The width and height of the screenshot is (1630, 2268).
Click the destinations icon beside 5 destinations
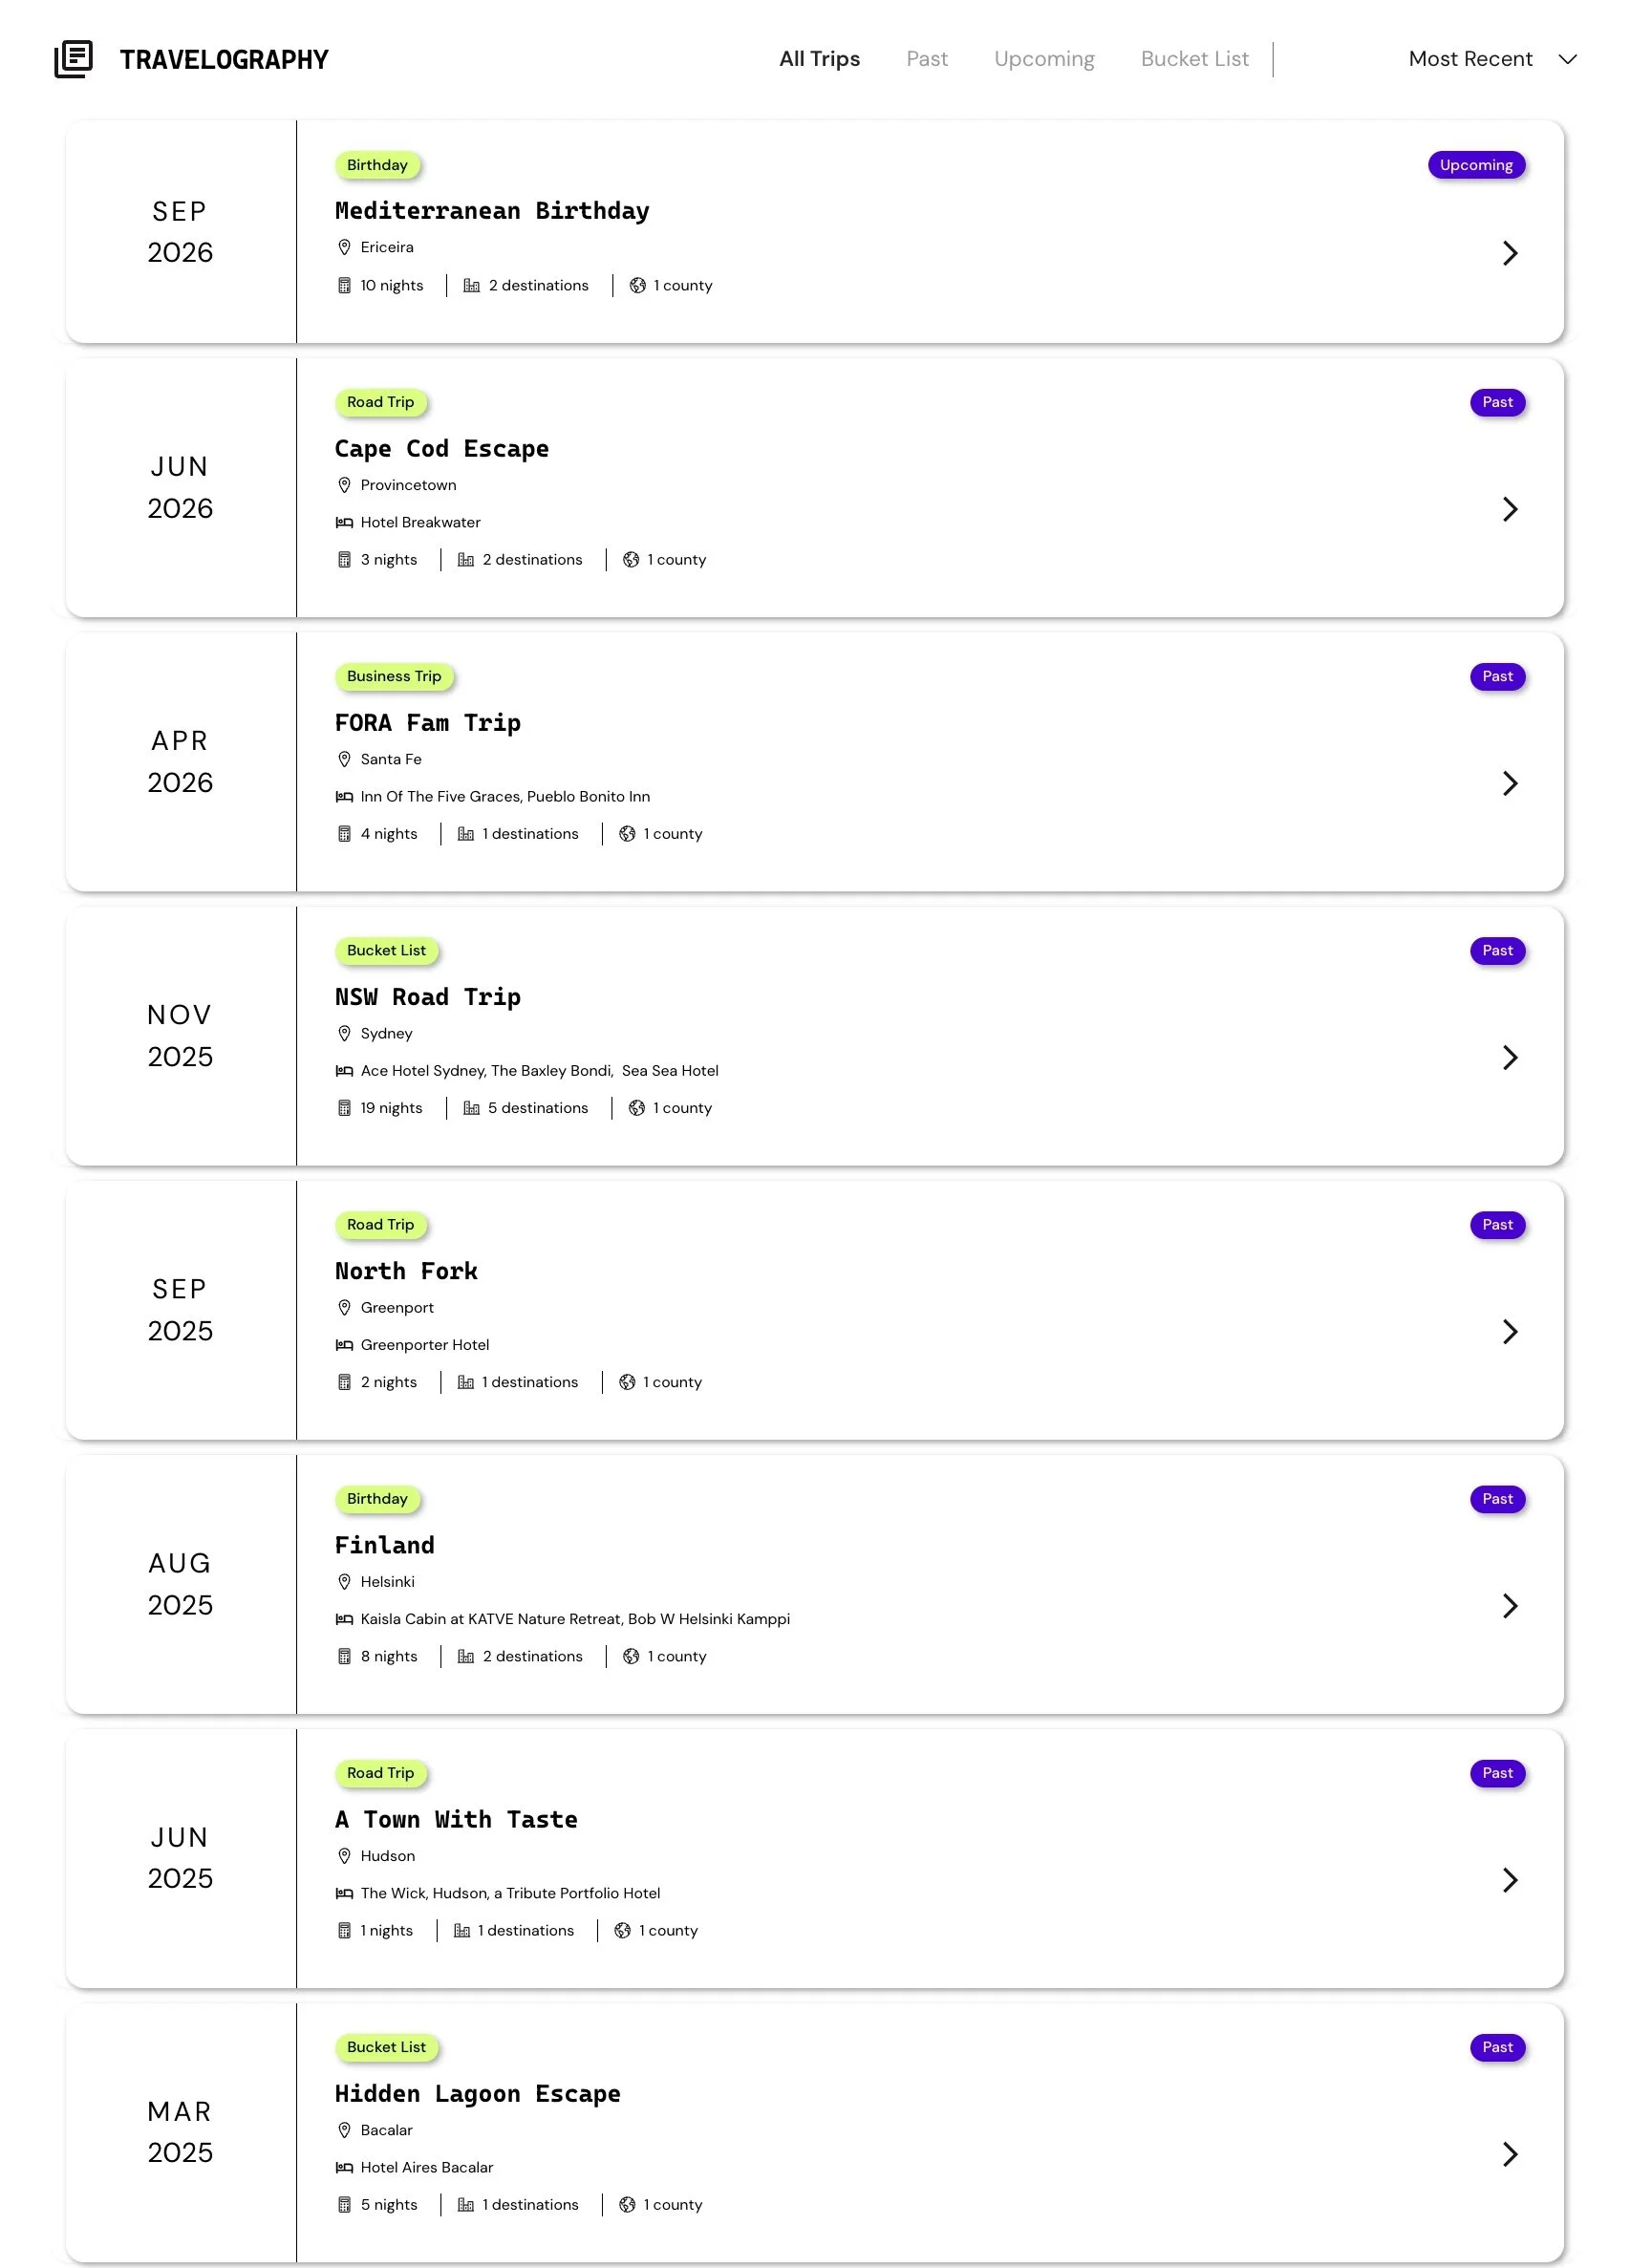click(x=471, y=1108)
